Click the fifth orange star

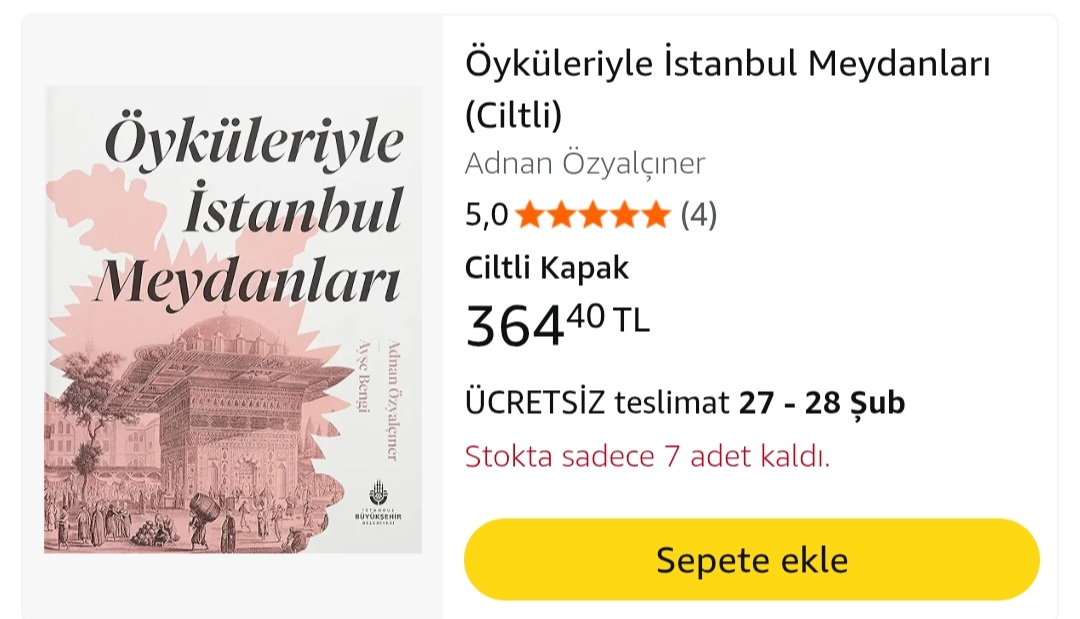click(x=656, y=215)
